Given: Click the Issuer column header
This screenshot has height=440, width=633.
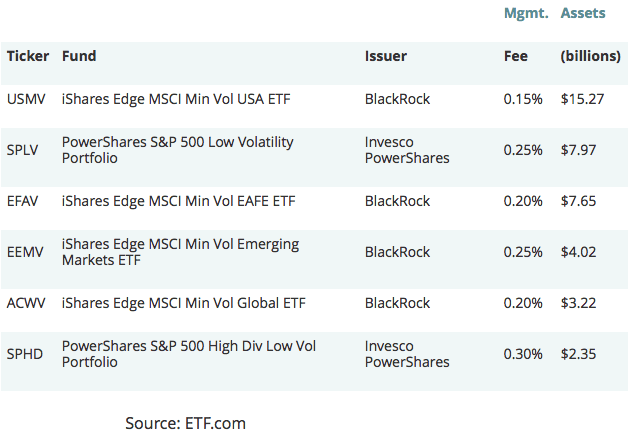Looking at the screenshot, I should (x=386, y=56).
